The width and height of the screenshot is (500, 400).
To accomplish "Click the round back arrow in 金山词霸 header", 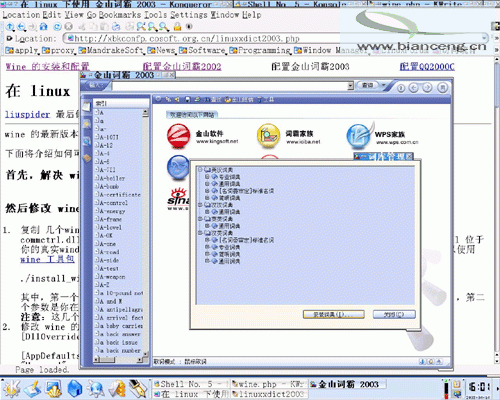I will tap(414, 88).
